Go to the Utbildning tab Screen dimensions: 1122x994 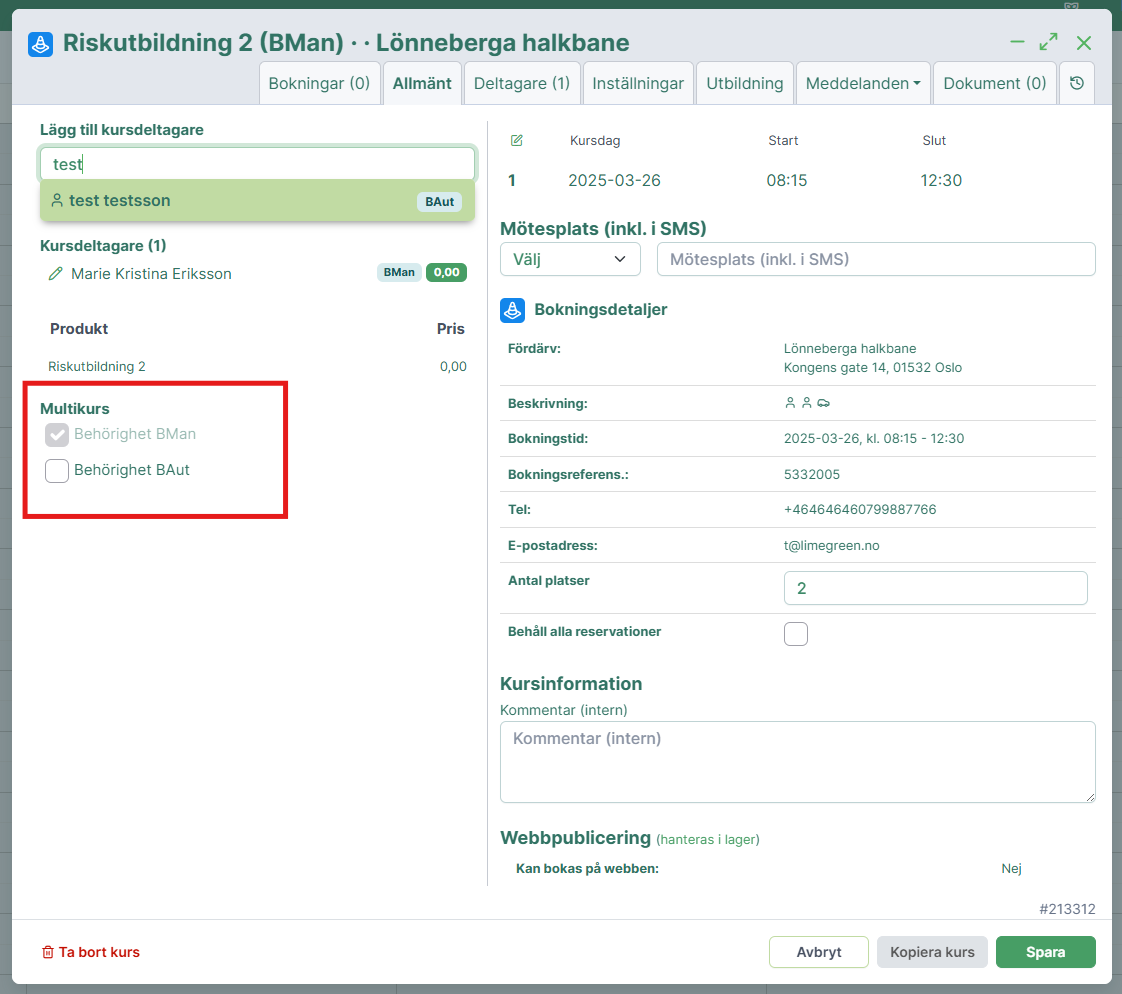(745, 83)
